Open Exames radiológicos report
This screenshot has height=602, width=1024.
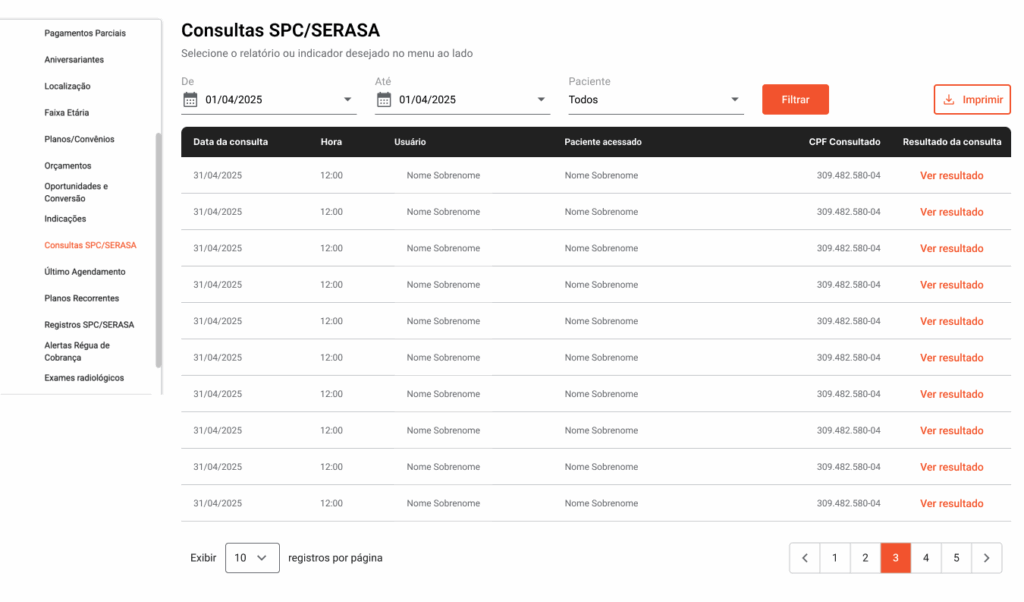(x=84, y=378)
